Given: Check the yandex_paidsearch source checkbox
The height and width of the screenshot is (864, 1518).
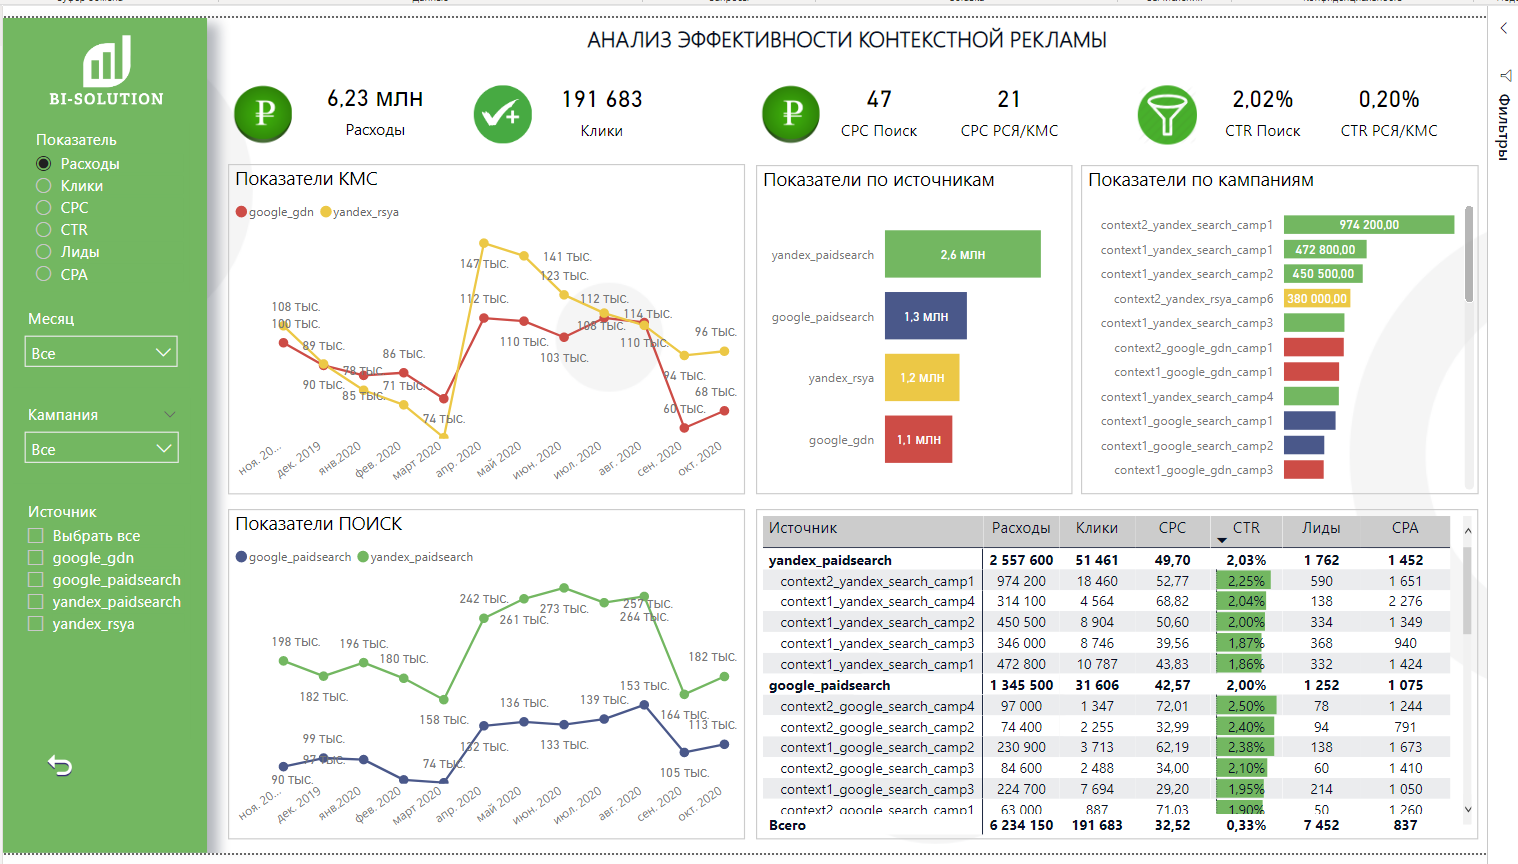Looking at the screenshot, I should (36, 601).
